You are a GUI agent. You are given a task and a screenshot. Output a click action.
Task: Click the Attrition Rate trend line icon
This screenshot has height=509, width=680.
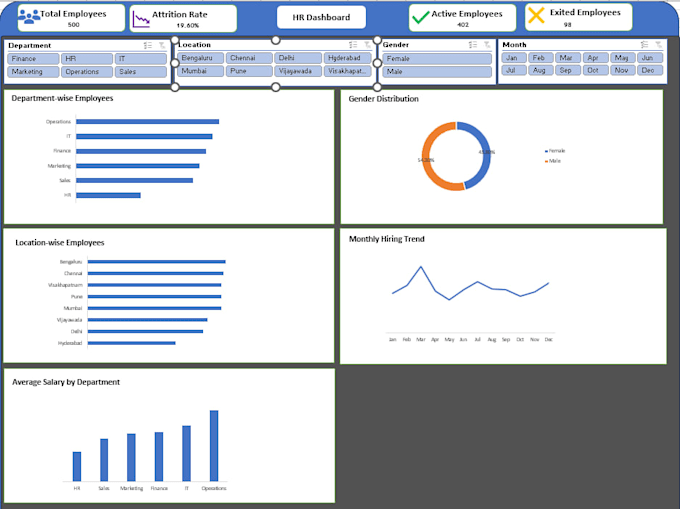pos(141,20)
